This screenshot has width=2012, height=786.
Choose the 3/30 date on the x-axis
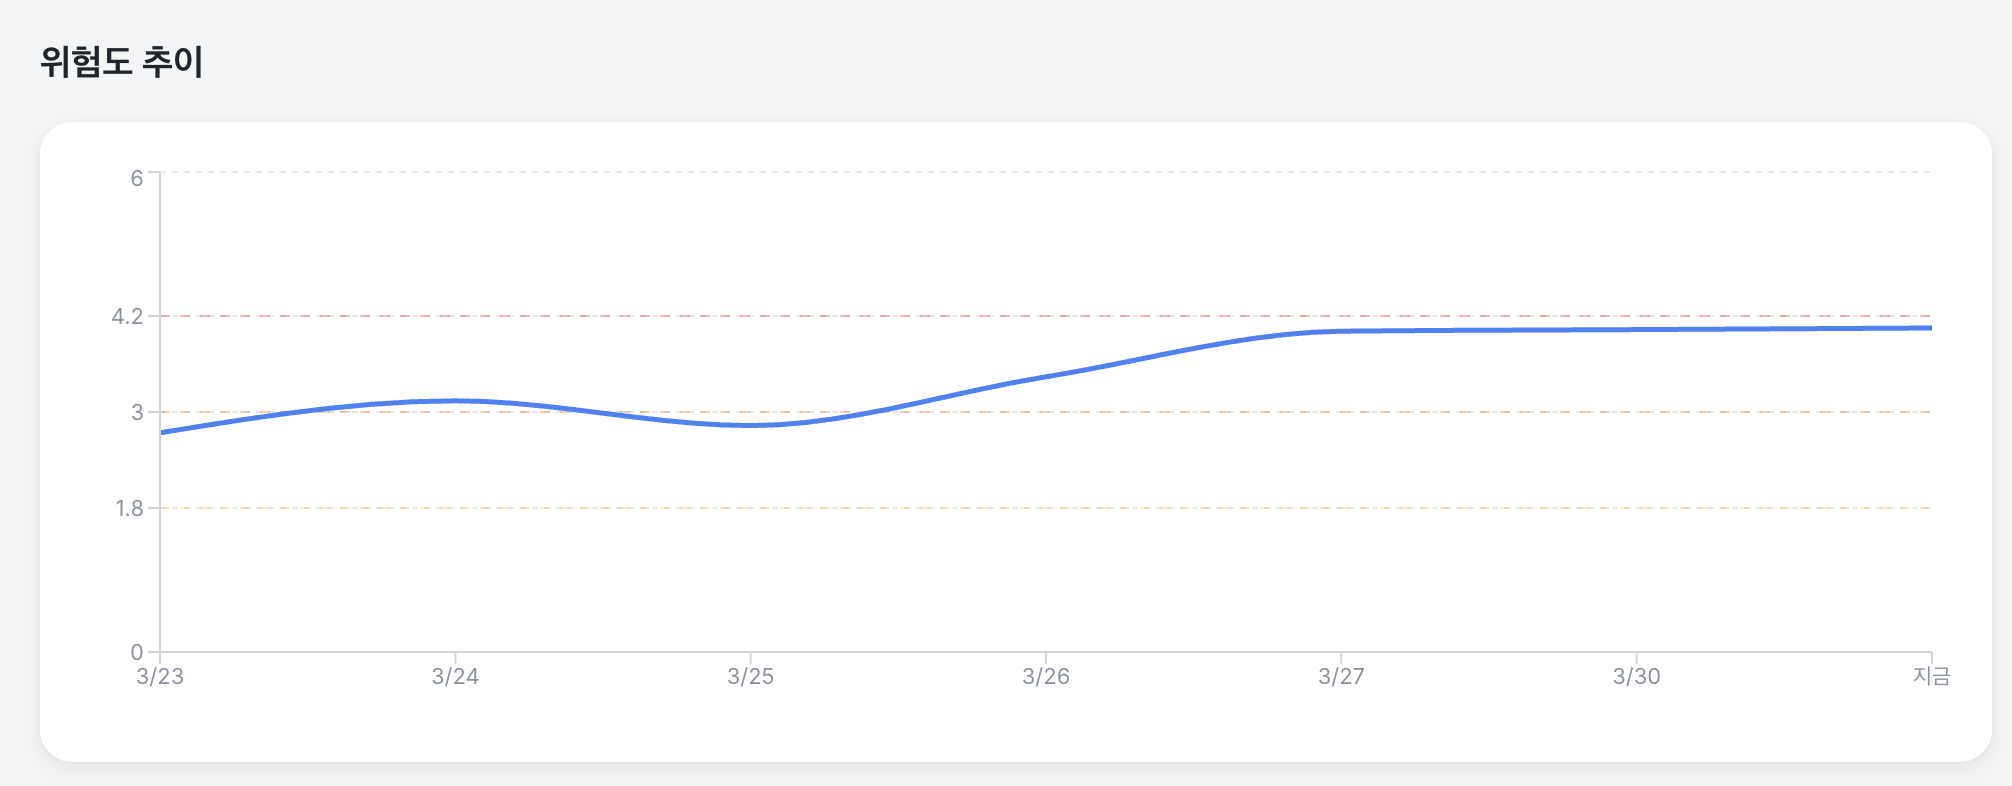click(1636, 677)
